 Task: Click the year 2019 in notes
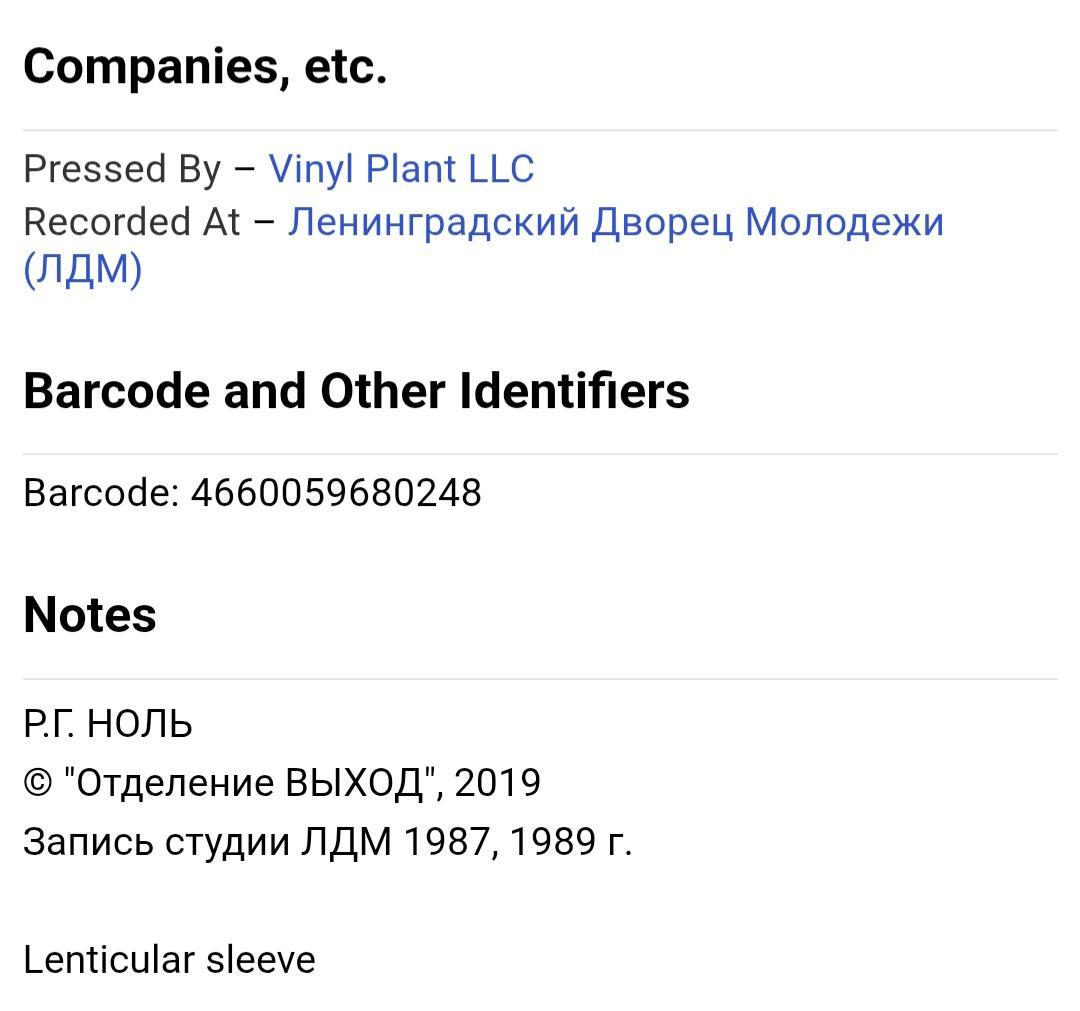click(497, 783)
